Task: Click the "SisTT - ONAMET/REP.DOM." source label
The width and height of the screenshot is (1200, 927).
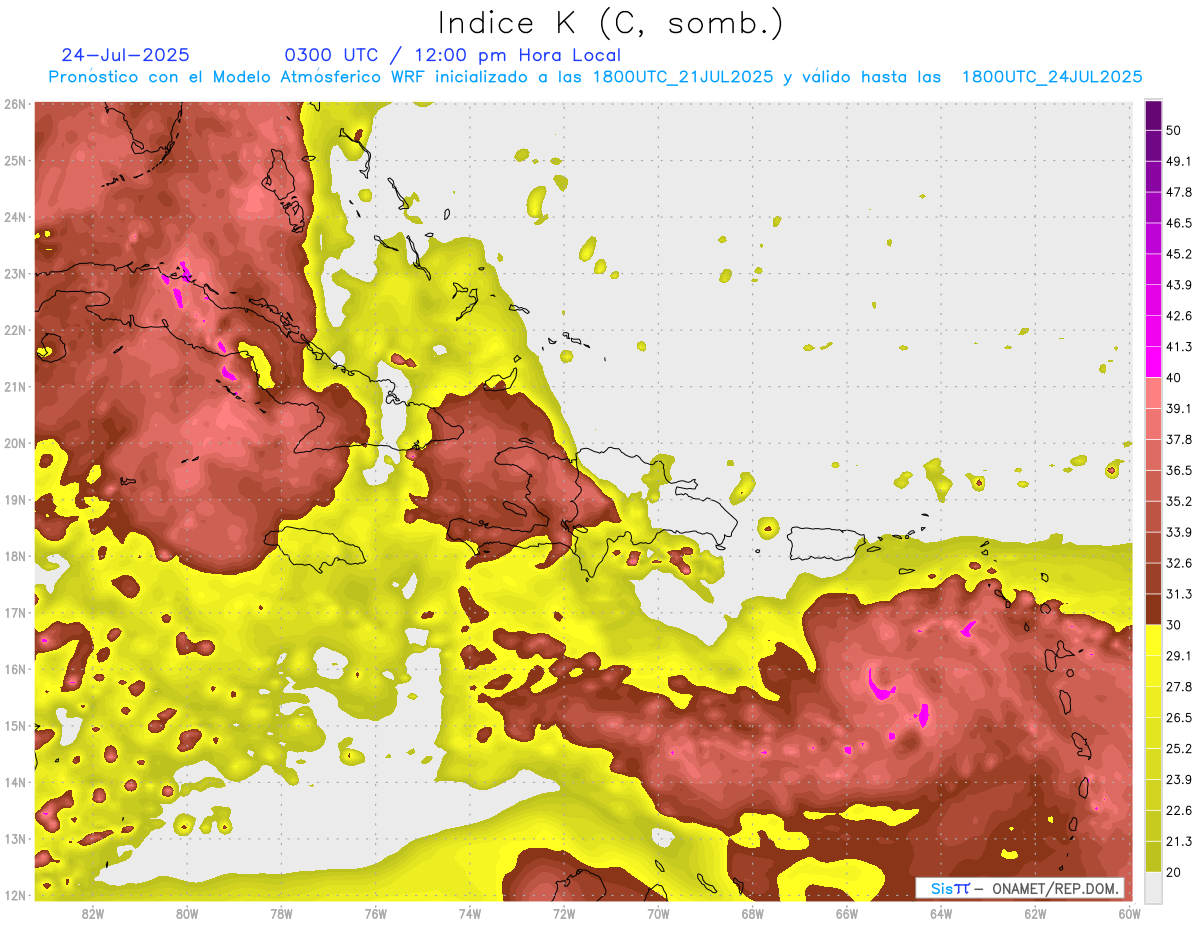Action: tap(1020, 888)
